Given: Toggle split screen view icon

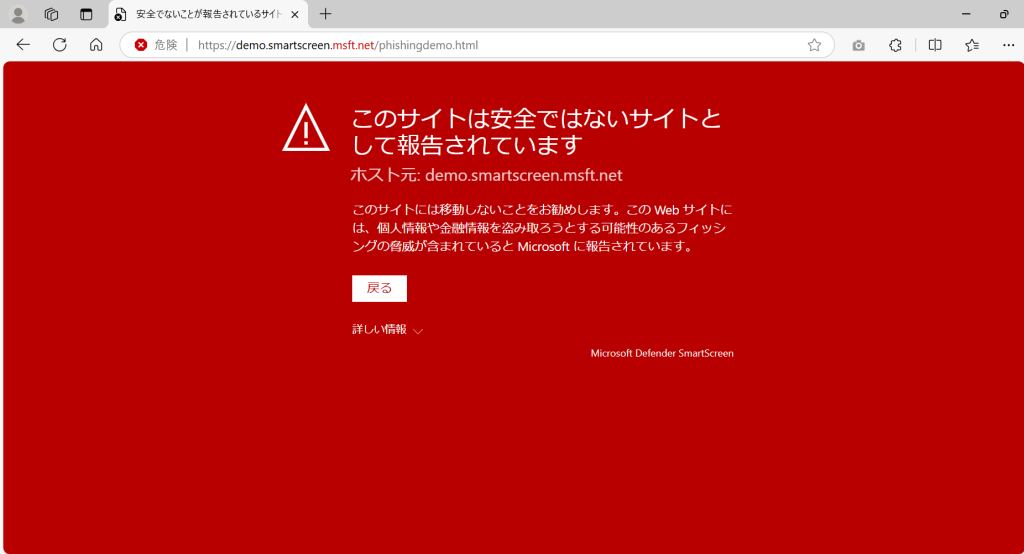Looking at the screenshot, I should (x=935, y=45).
